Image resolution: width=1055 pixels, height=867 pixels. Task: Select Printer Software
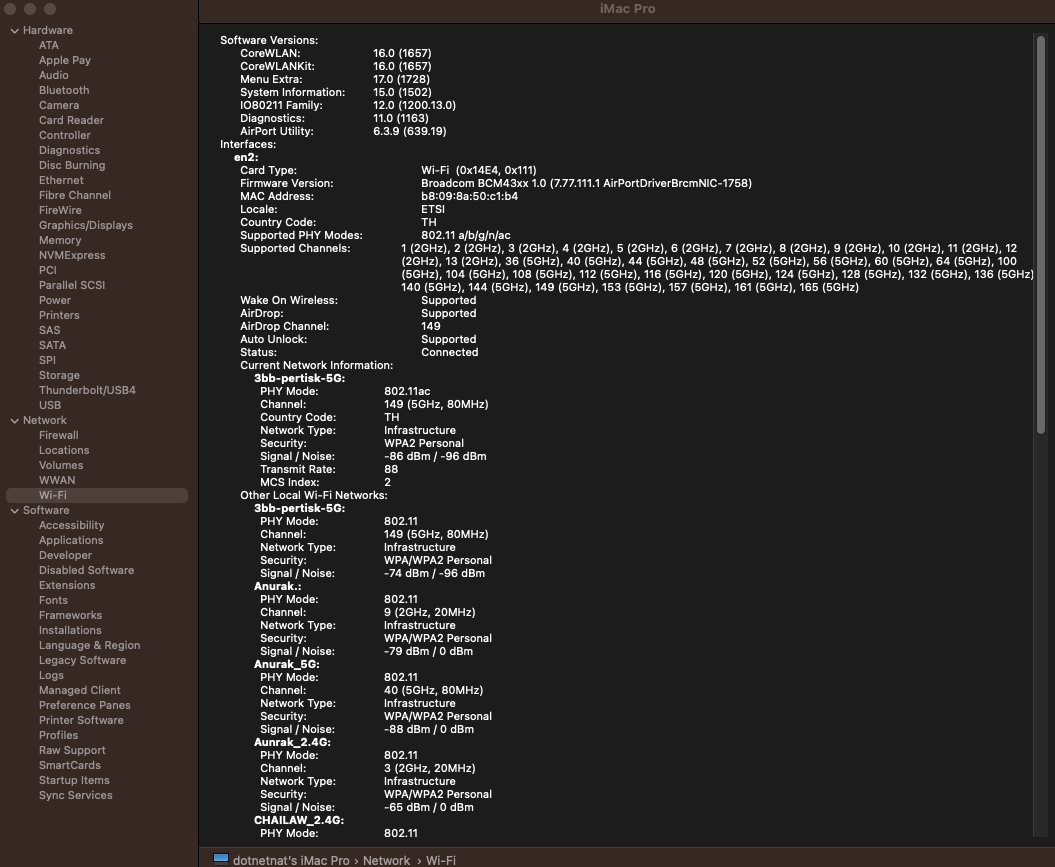coord(81,720)
